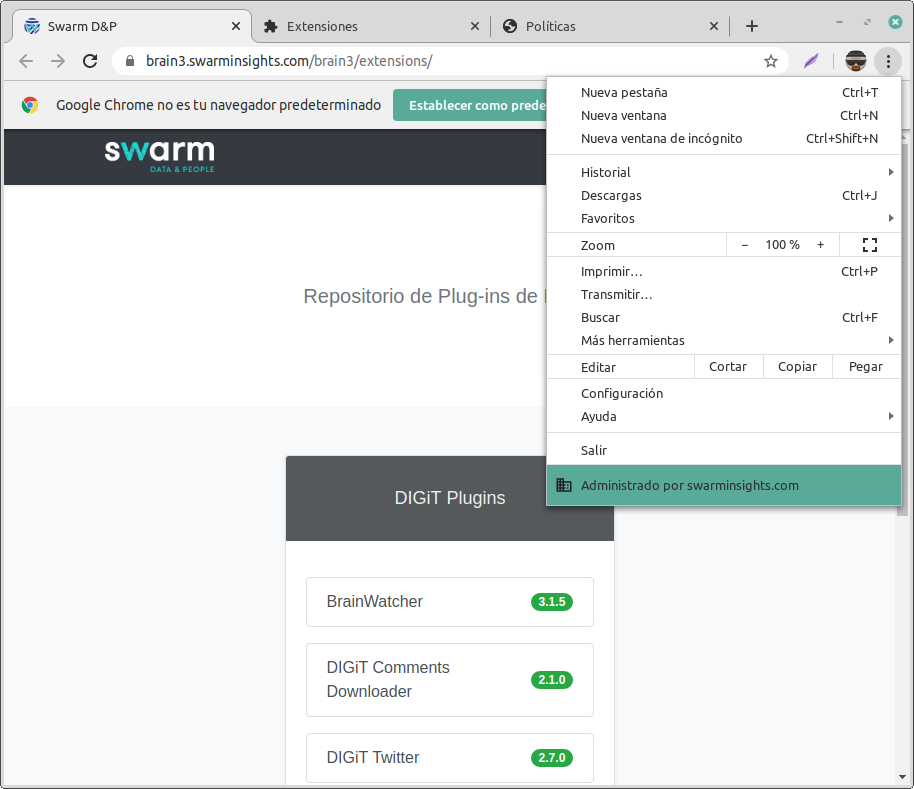This screenshot has width=914, height=789.
Task: Open a new tab with plus button
Action: coord(751,26)
